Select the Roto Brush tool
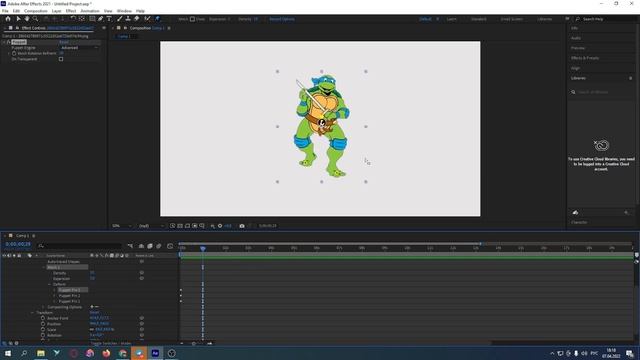 (147, 19)
